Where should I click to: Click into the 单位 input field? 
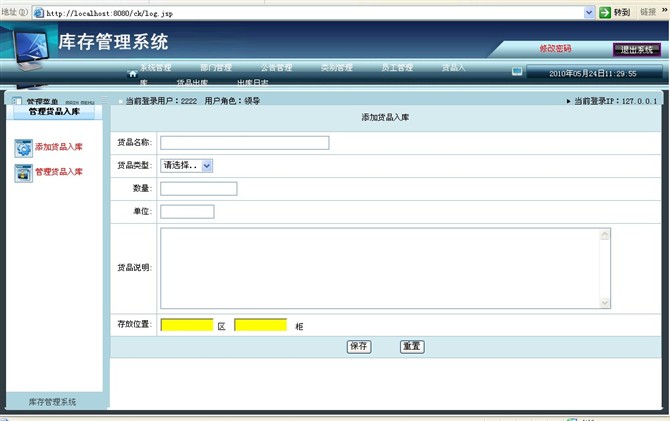pyautogui.click(x=187, y=212)
